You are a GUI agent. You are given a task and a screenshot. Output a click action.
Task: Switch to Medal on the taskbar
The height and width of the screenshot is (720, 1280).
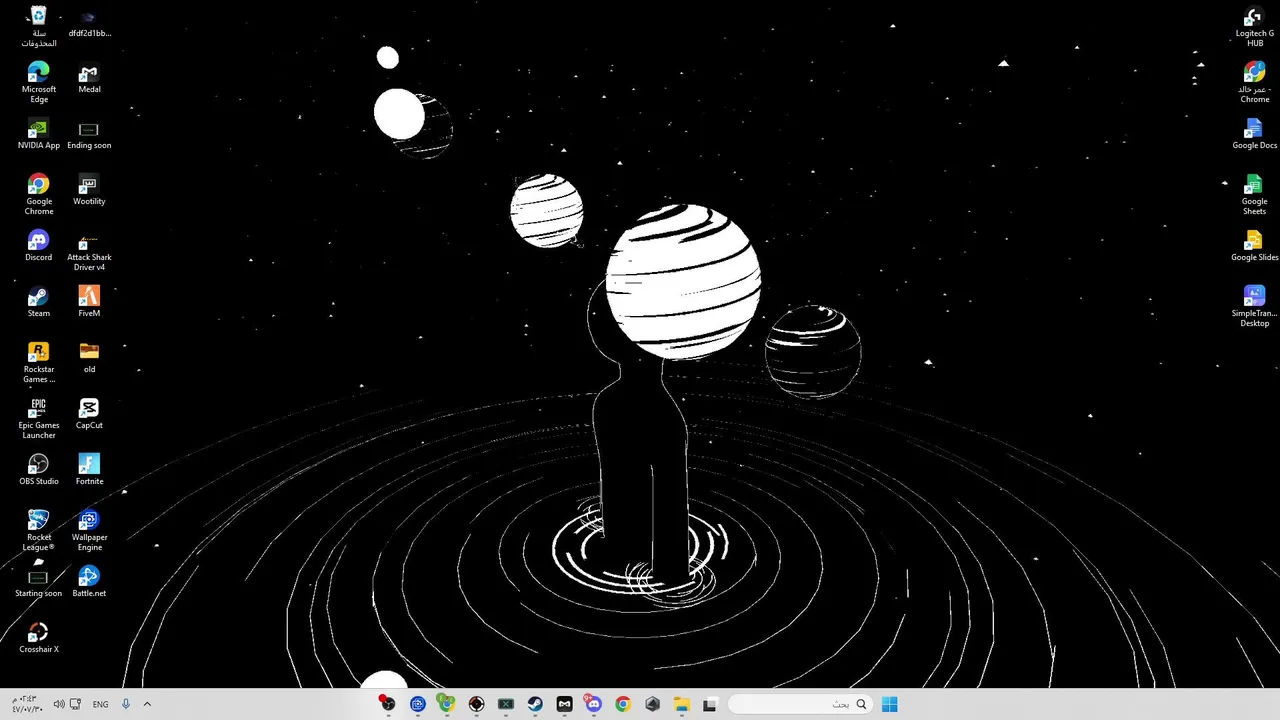[564, 704]
